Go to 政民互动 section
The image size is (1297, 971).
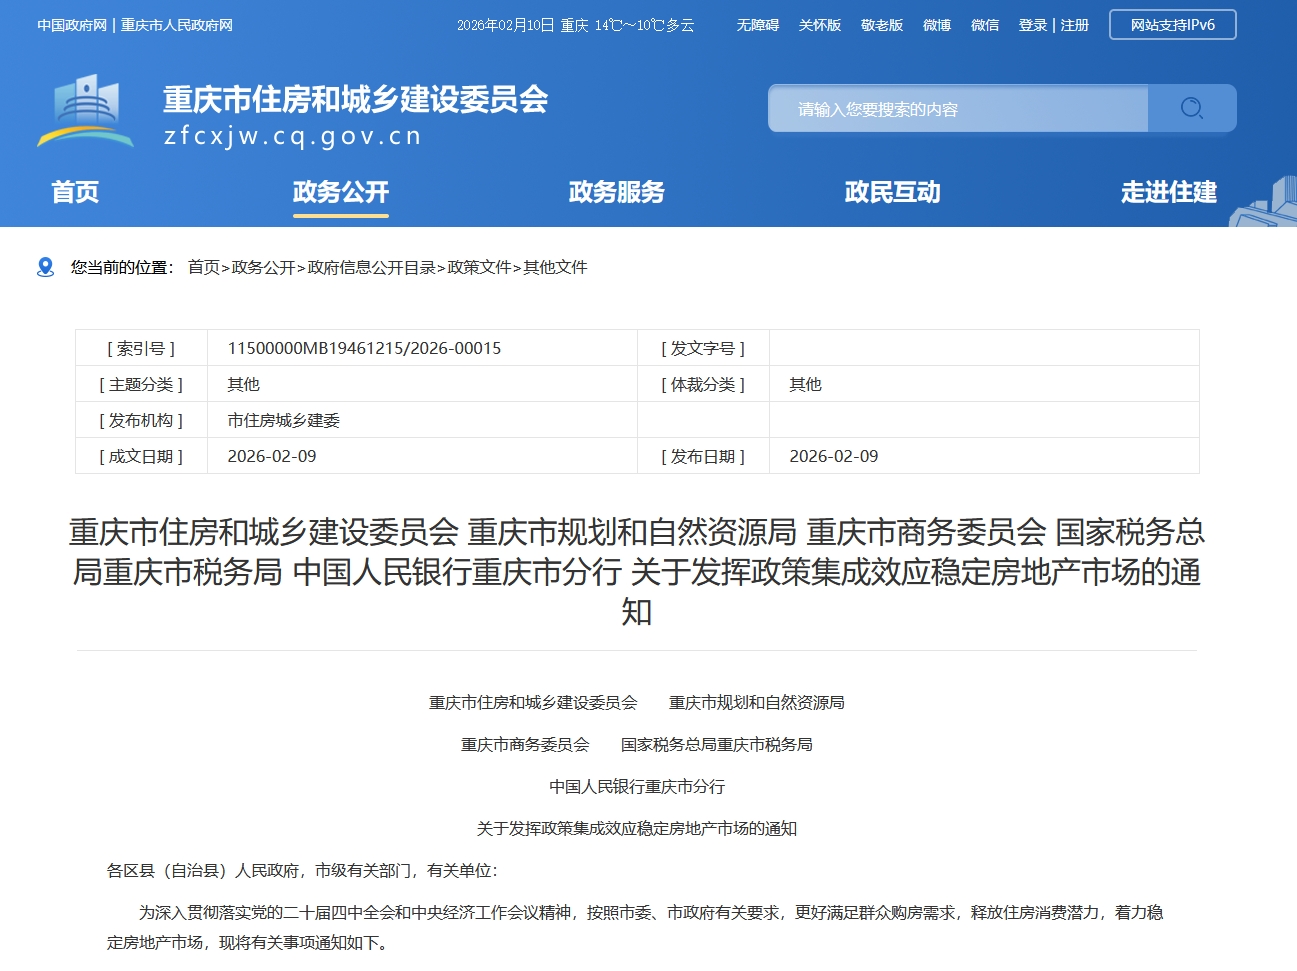coord(892,192)
